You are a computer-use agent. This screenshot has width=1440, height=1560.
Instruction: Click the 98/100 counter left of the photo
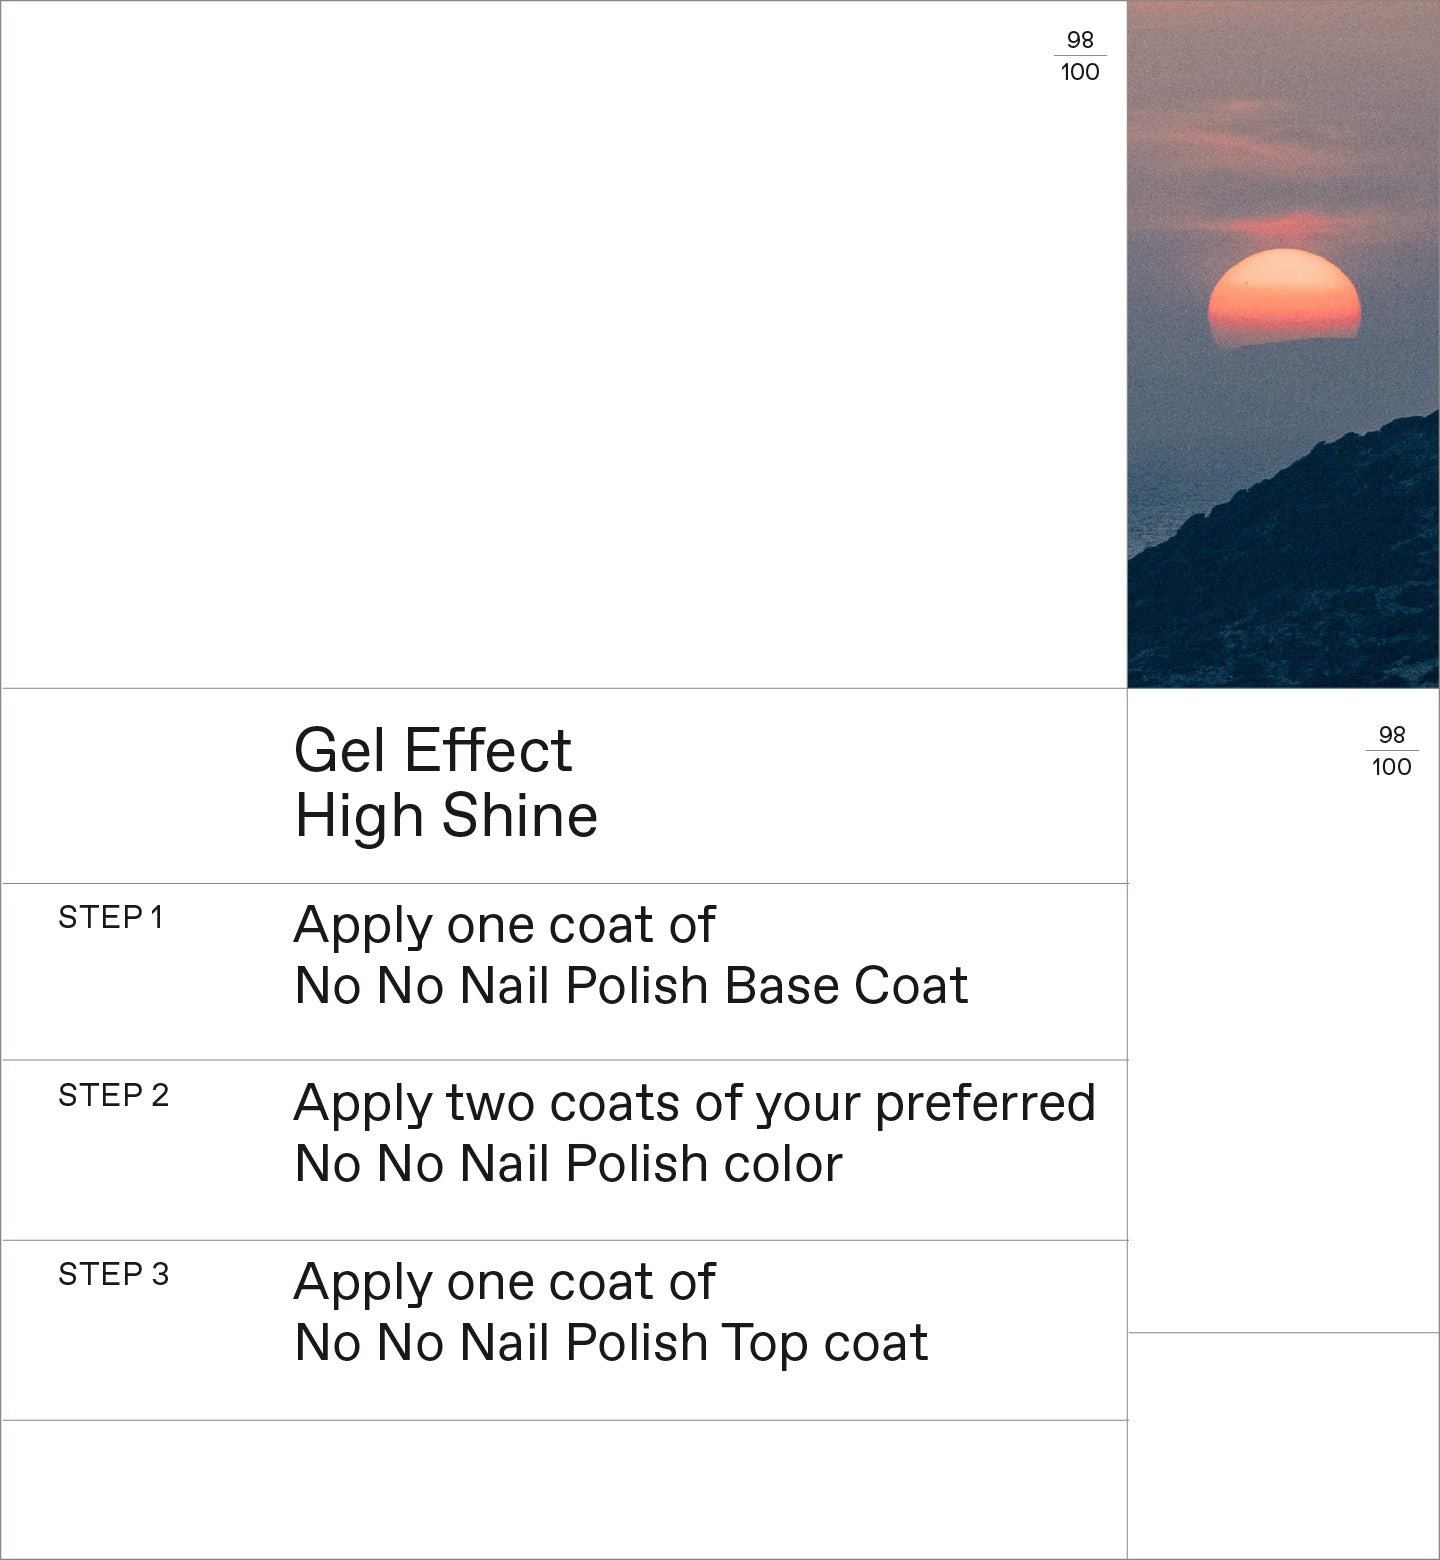tap(1080, 56)
